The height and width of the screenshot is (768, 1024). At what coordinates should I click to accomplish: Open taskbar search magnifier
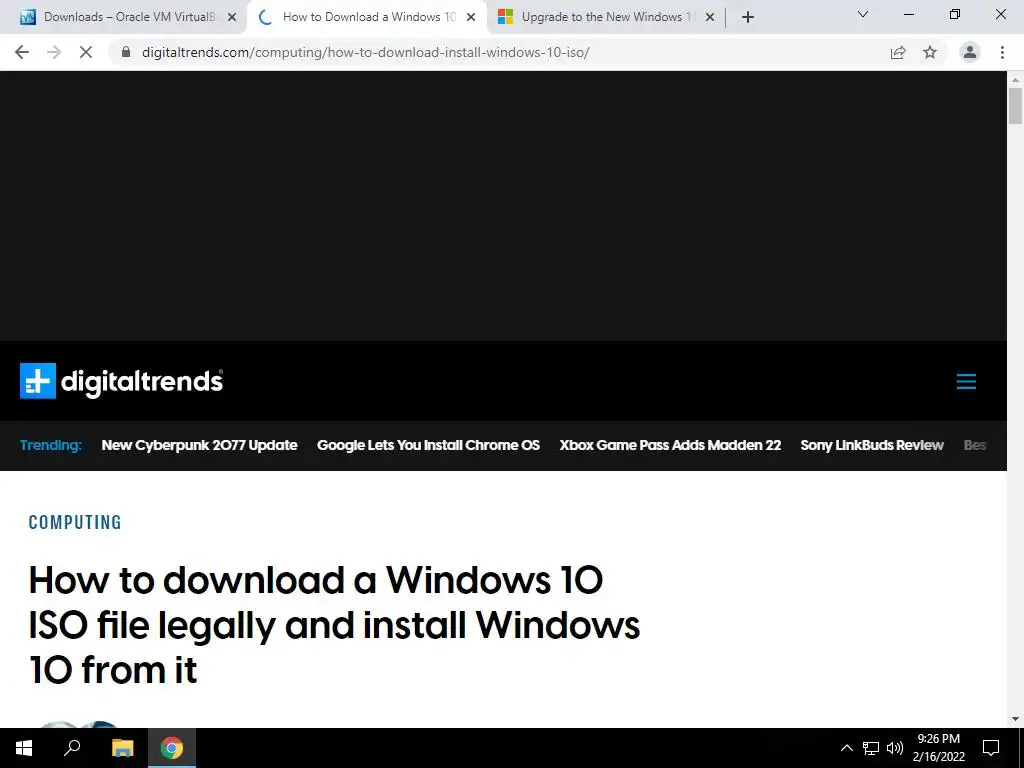pos(72,748)
